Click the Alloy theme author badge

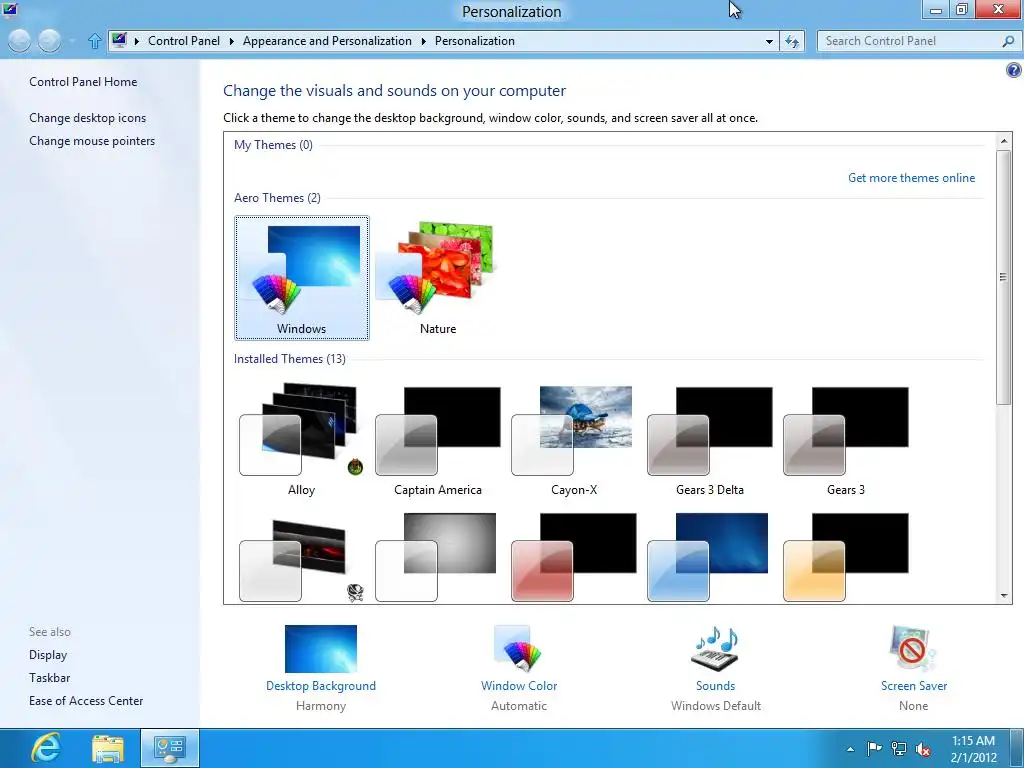tap(355, 466)
